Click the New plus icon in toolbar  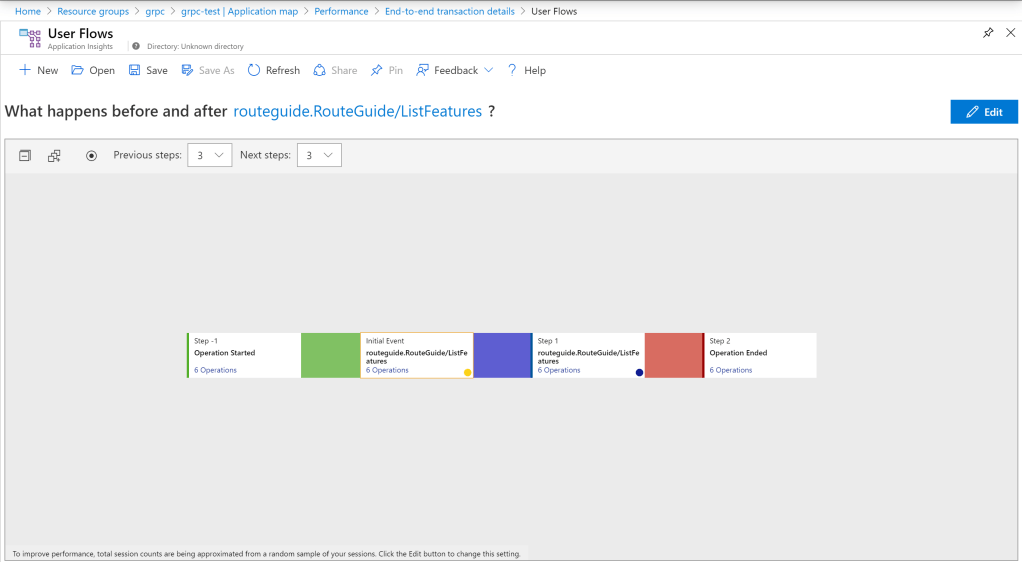click(x=25, y=70)
